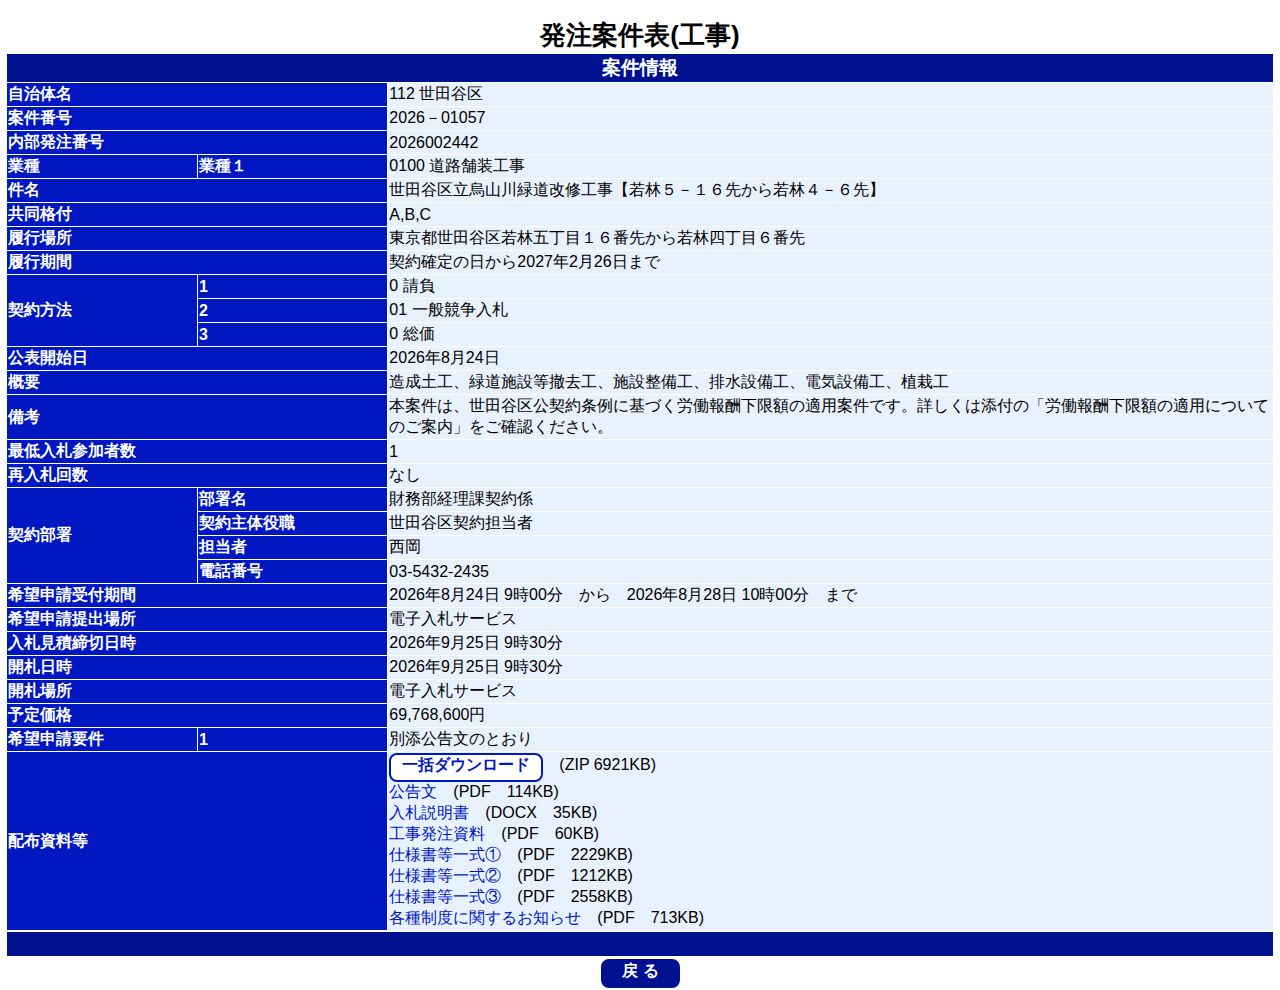This screenshot has height=990, width=1280.
Task: Click the person in charge 西岡
Action: [405, 547]
